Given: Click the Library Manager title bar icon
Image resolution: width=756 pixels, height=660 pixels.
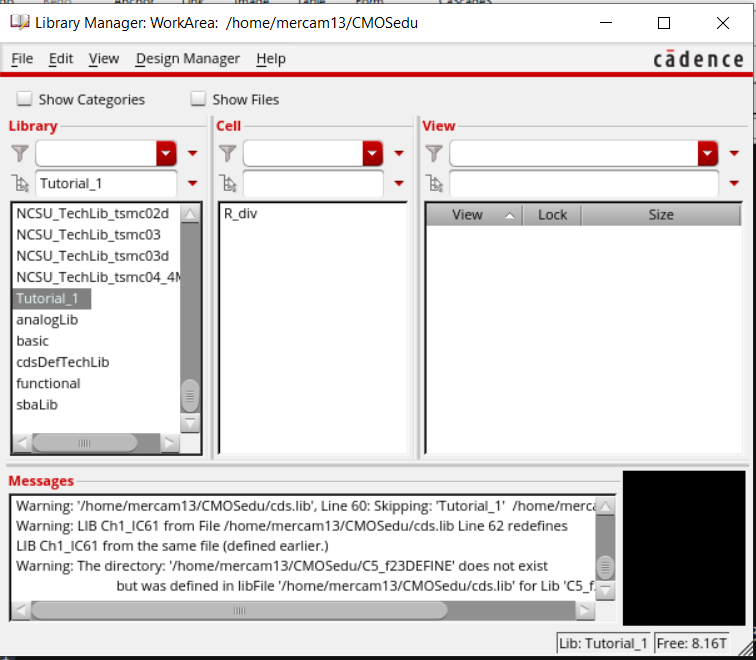Looking at the screenshot, I should tap(19, 22).
